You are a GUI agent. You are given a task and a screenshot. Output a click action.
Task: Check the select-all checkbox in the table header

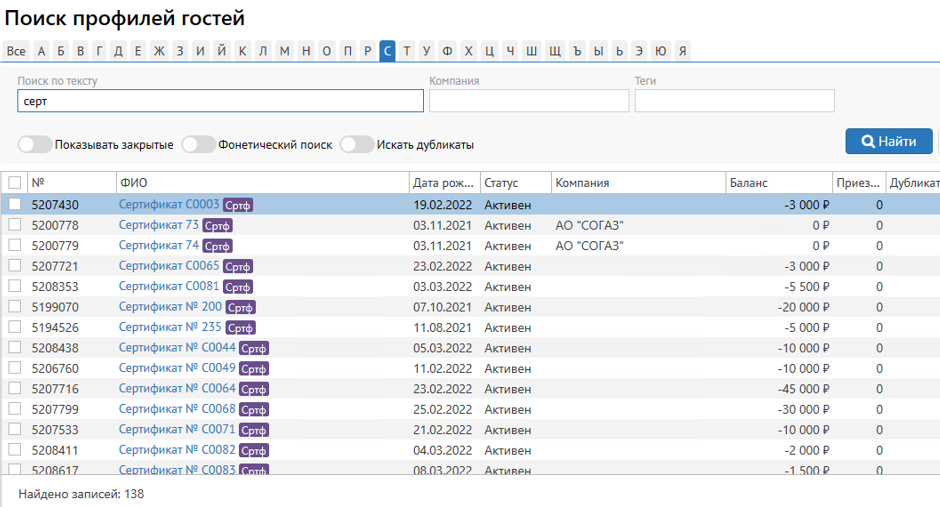pos(15,183)
